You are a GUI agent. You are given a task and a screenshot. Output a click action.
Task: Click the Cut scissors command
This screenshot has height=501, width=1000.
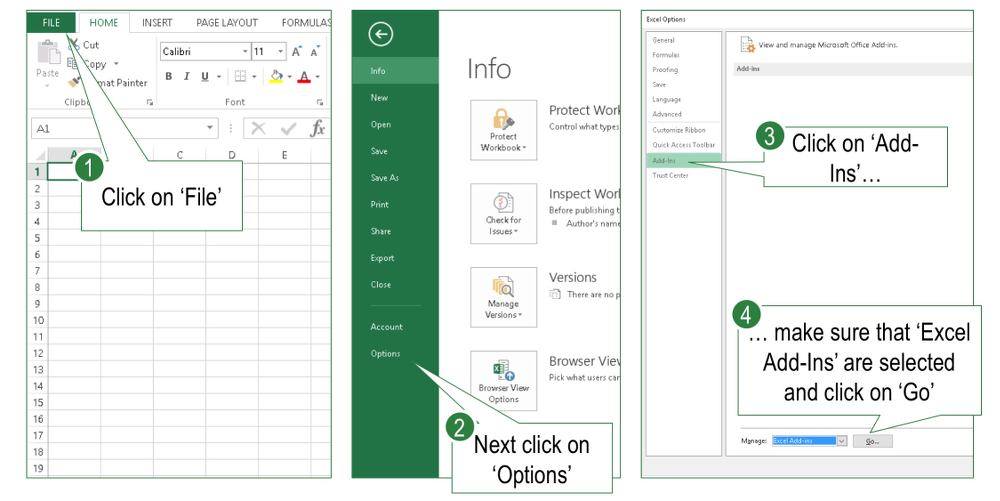point(84,45)
